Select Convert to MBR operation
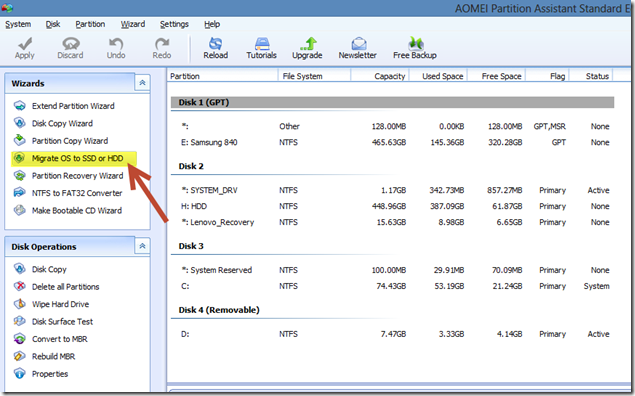The image size is (635, 396). pos(60,339)
